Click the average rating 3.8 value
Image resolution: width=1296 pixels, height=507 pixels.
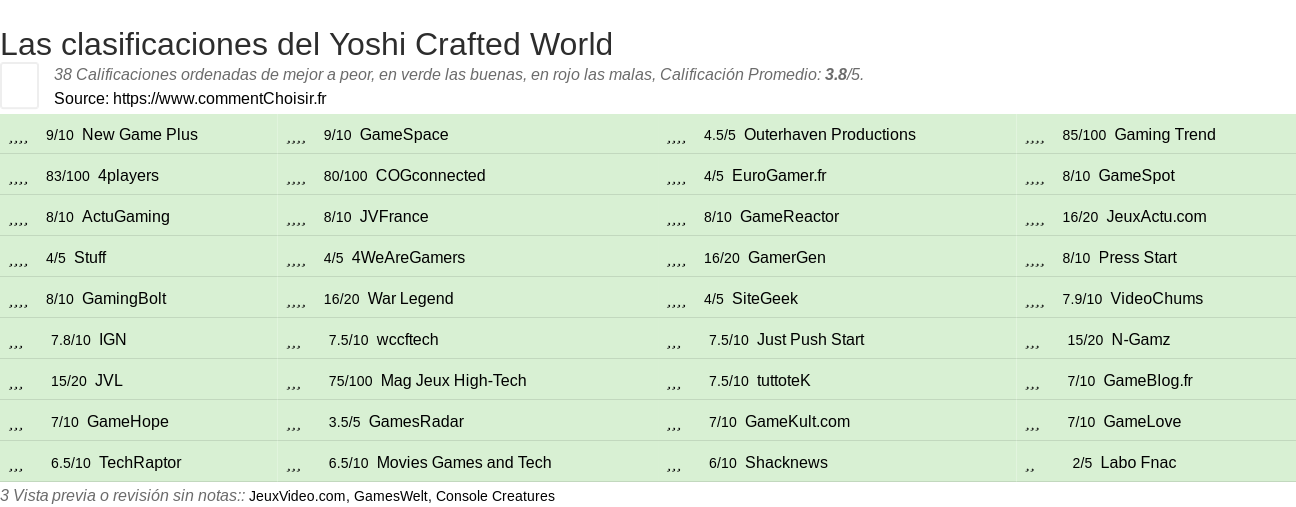pyautogui.click(x=836, y=74)
